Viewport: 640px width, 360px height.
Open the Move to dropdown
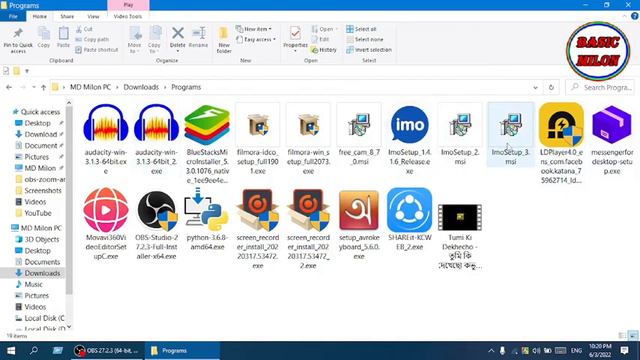pyautogui.click(x=134, y=40)
